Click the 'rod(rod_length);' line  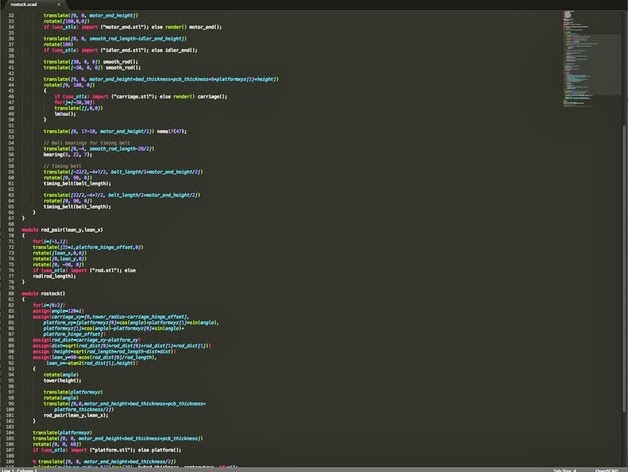click(x=54, y=276)
